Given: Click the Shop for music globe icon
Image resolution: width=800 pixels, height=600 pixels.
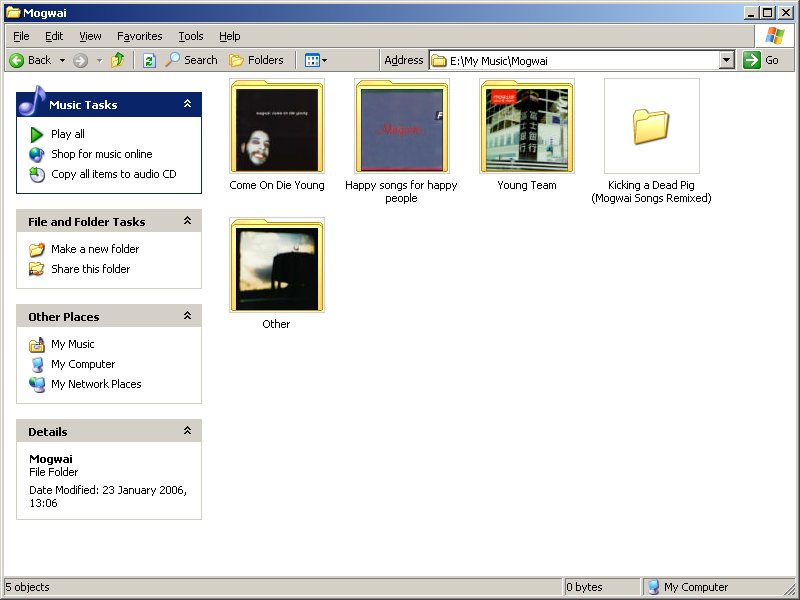Looking at the screenshot, I should [x=37, y=155].
